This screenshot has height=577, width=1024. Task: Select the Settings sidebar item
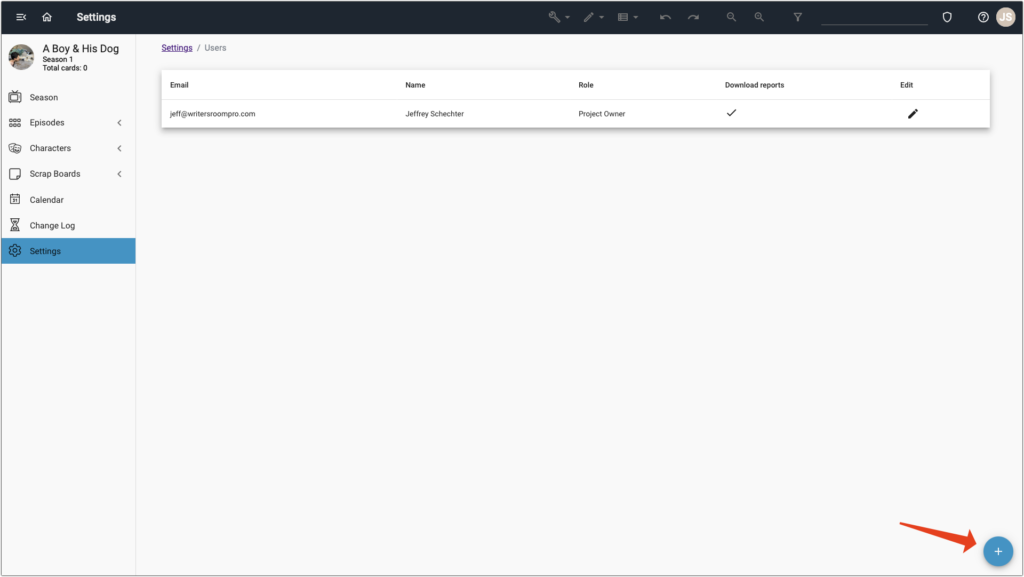[68, 251]
